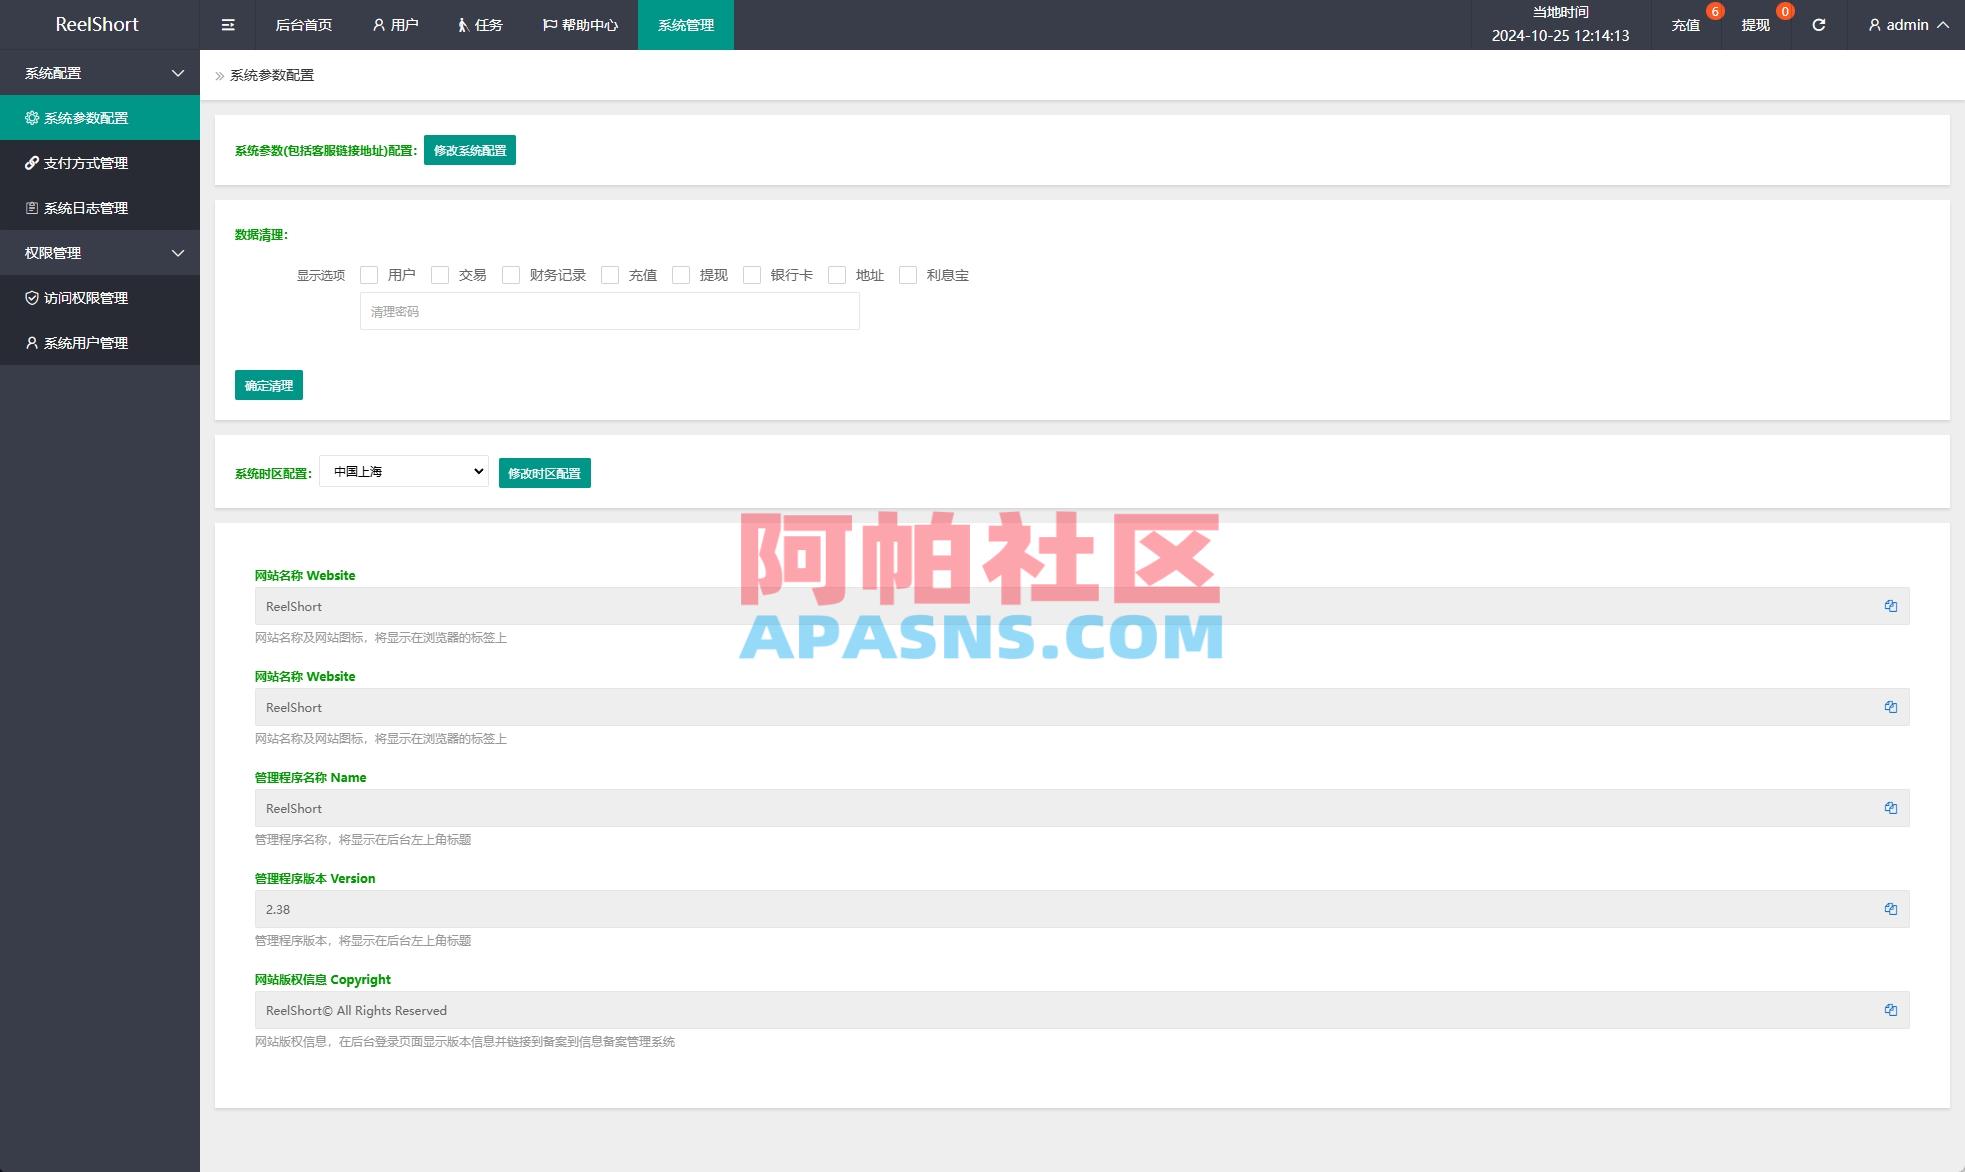Open the 后台首页 navigation tab
Image resolution: width=1965 pixels, height=1172 pixels.
[302, 24]
